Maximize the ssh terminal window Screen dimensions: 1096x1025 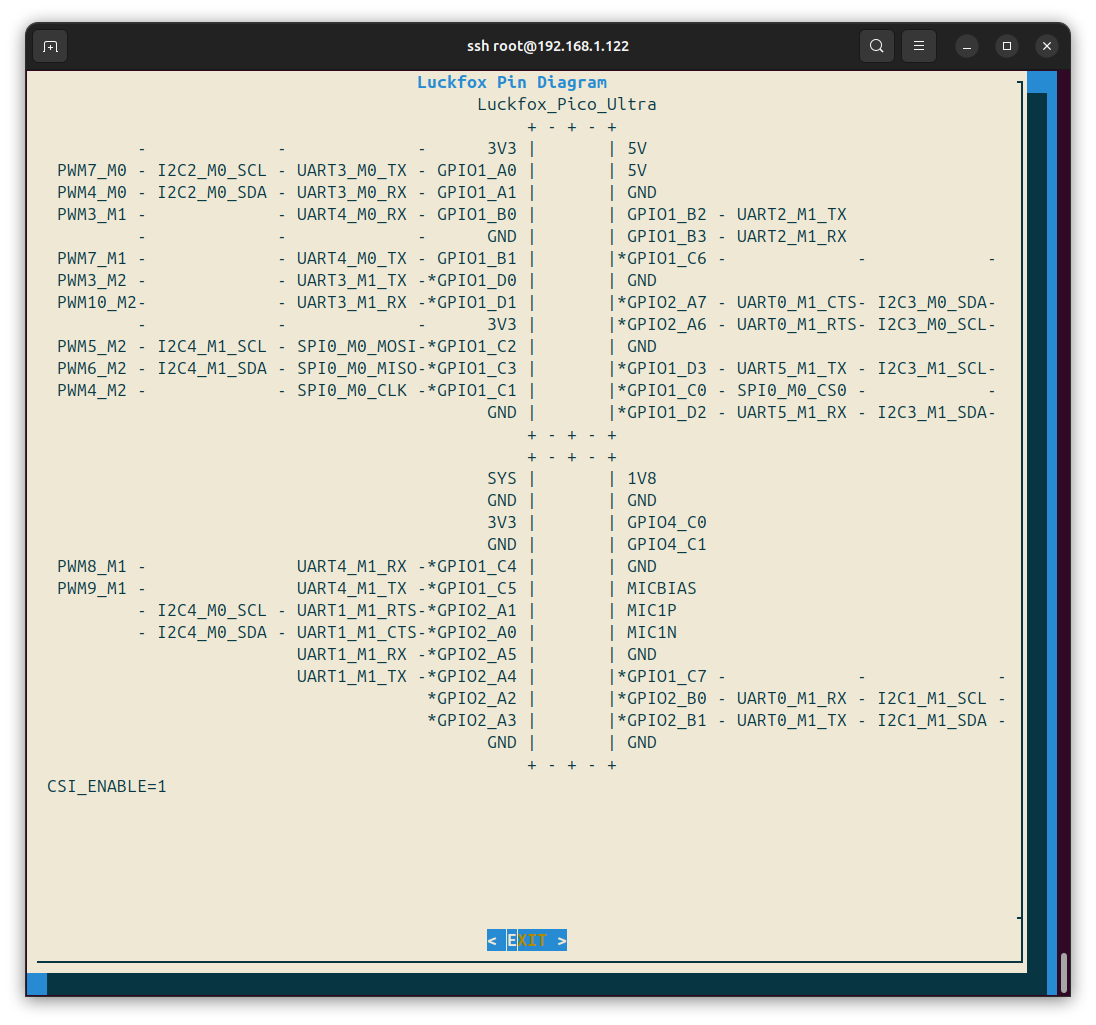click(1007, 46)
